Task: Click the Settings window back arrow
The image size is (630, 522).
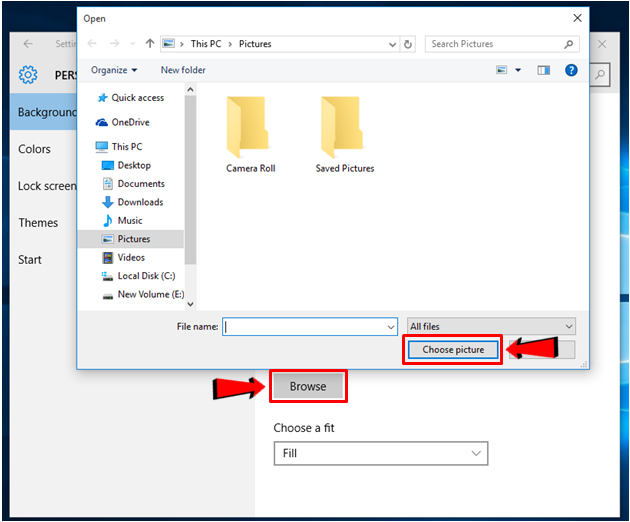Action: click(28, 43)
